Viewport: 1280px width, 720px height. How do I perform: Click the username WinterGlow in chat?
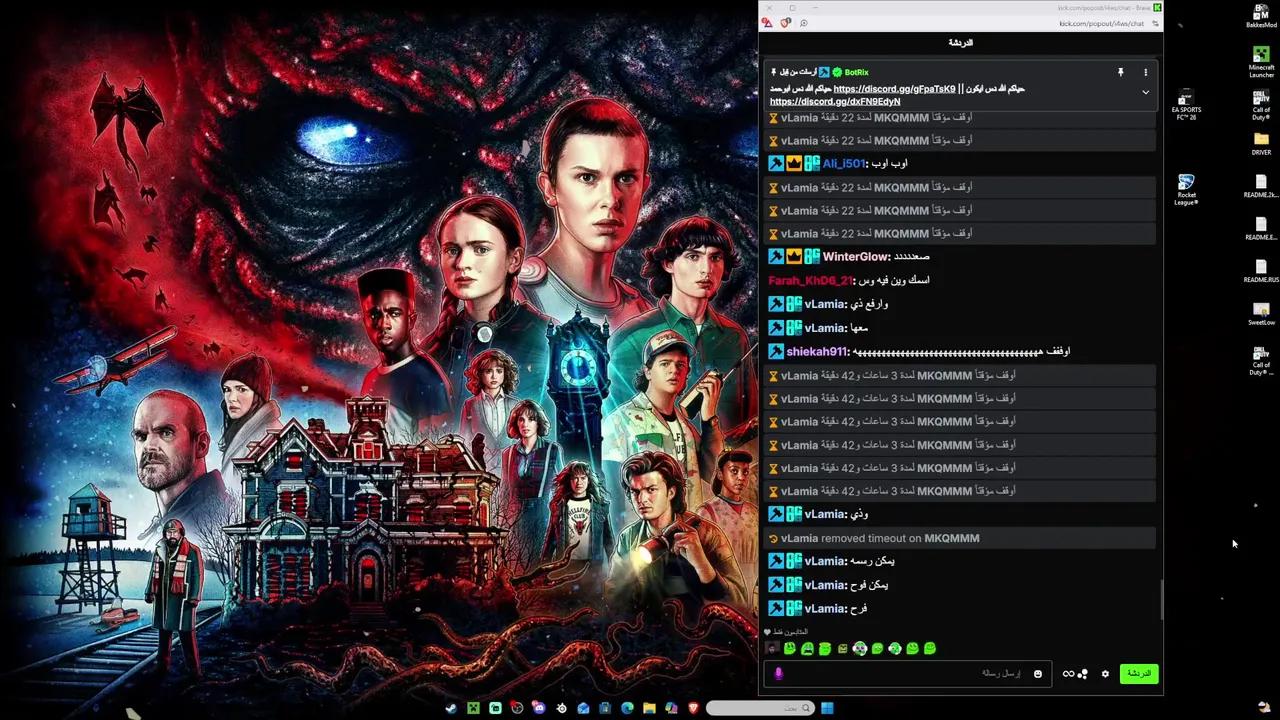tap(856, 257)
